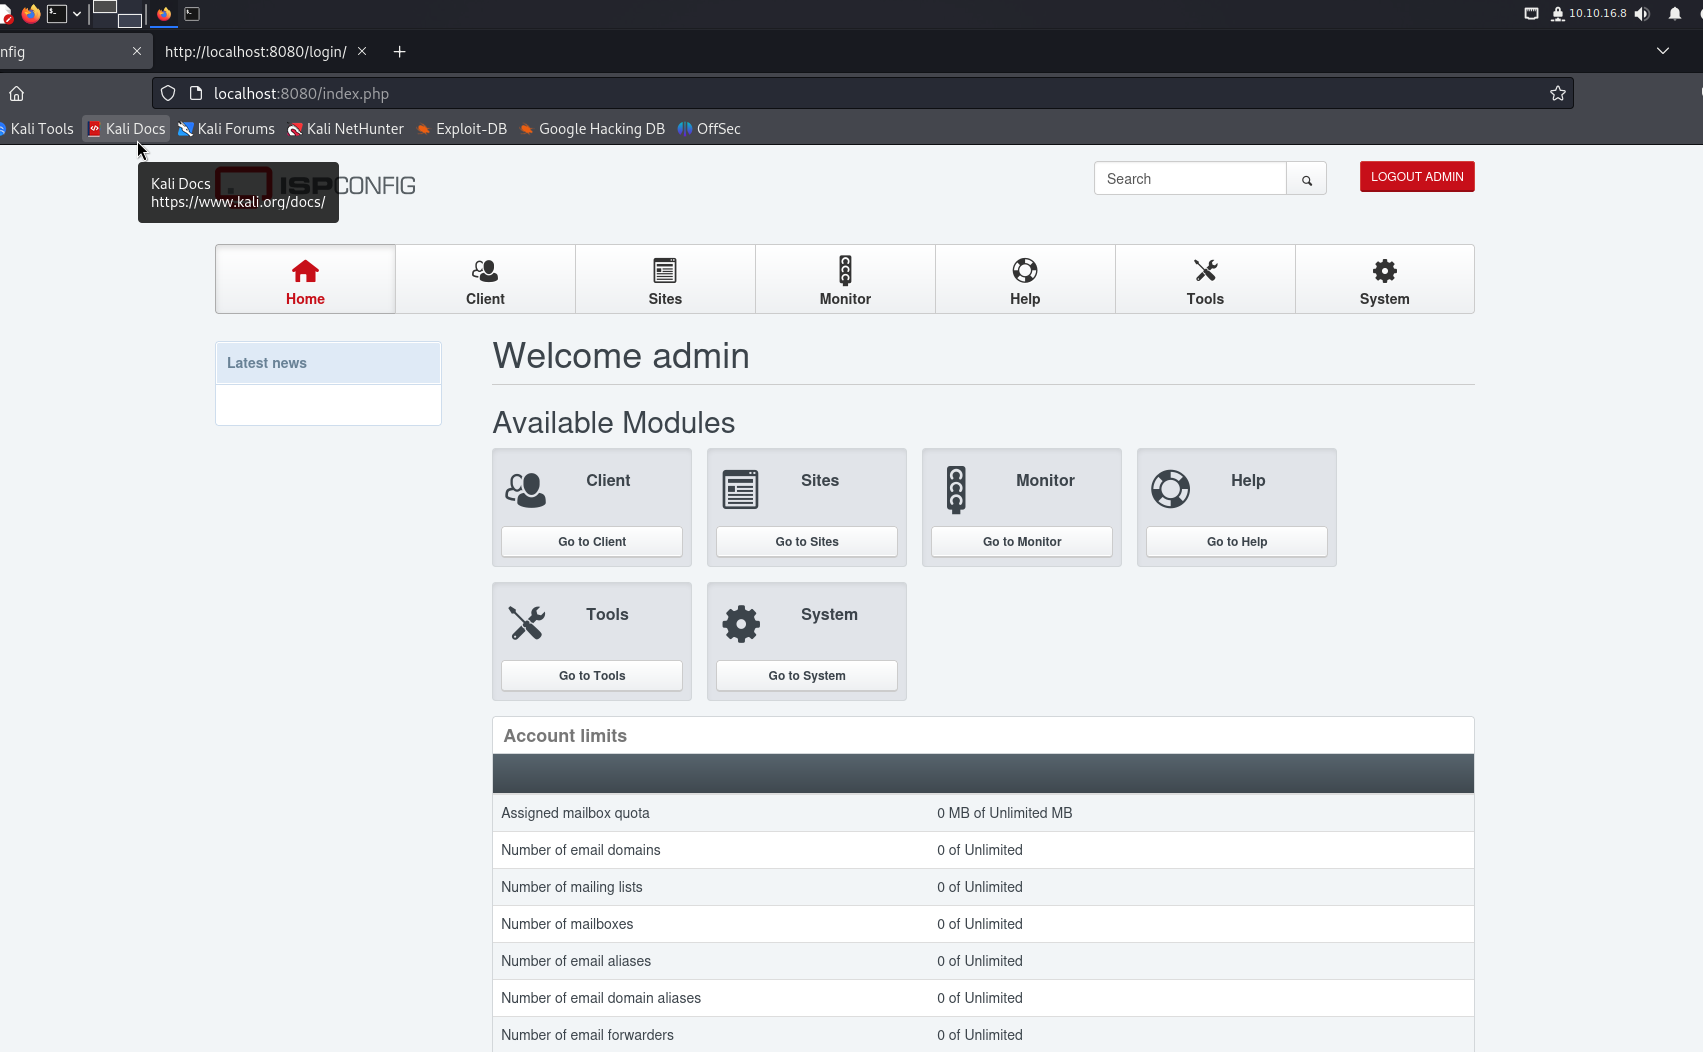Open the Client module icon in Available Modules
1703x1052 pixels.
click(x=525, y=490)
